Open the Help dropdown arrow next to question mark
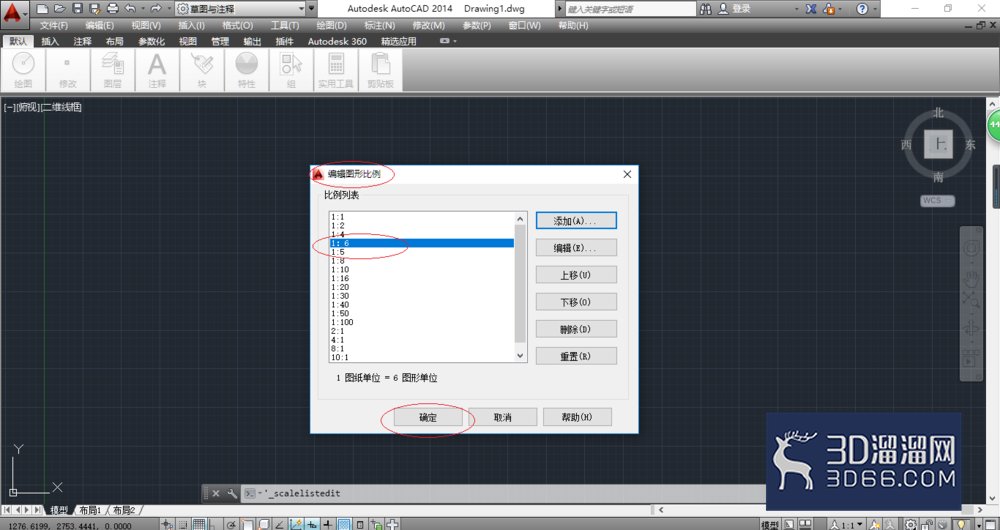The image size is (1000, 530). (874, 9)
